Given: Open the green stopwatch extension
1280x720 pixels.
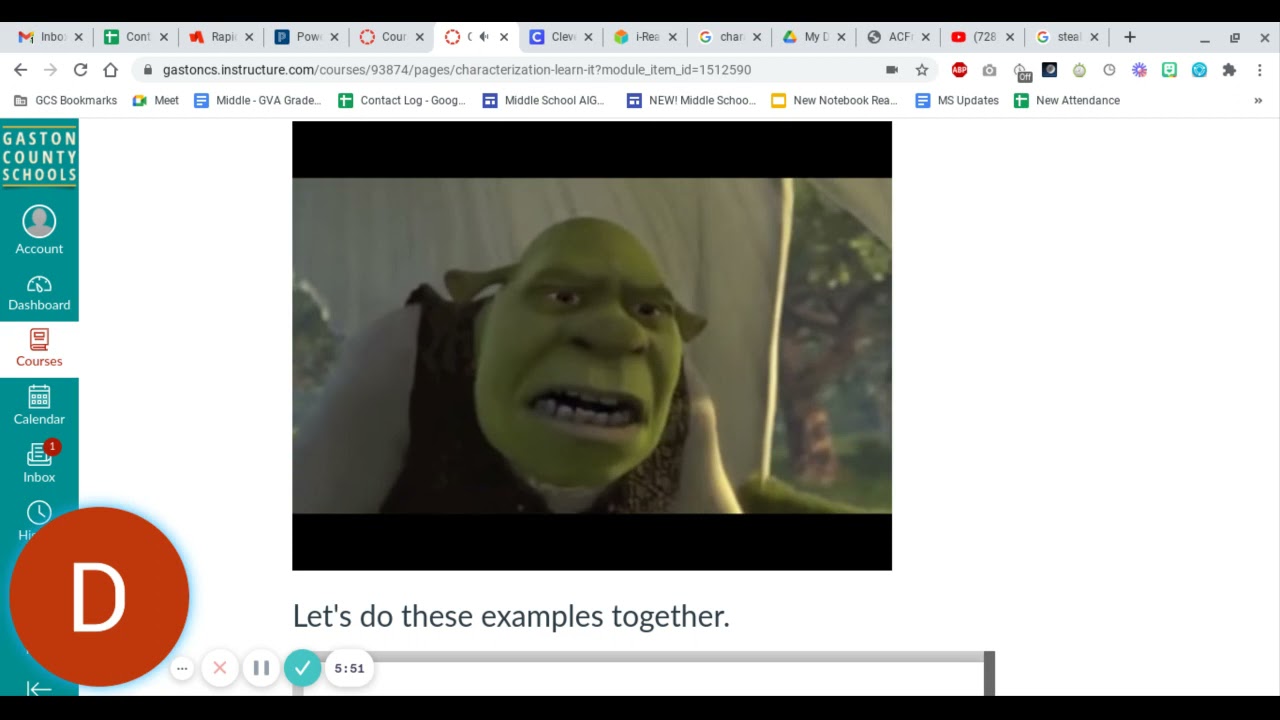Looking at the screenshot, I should 1079,69.
